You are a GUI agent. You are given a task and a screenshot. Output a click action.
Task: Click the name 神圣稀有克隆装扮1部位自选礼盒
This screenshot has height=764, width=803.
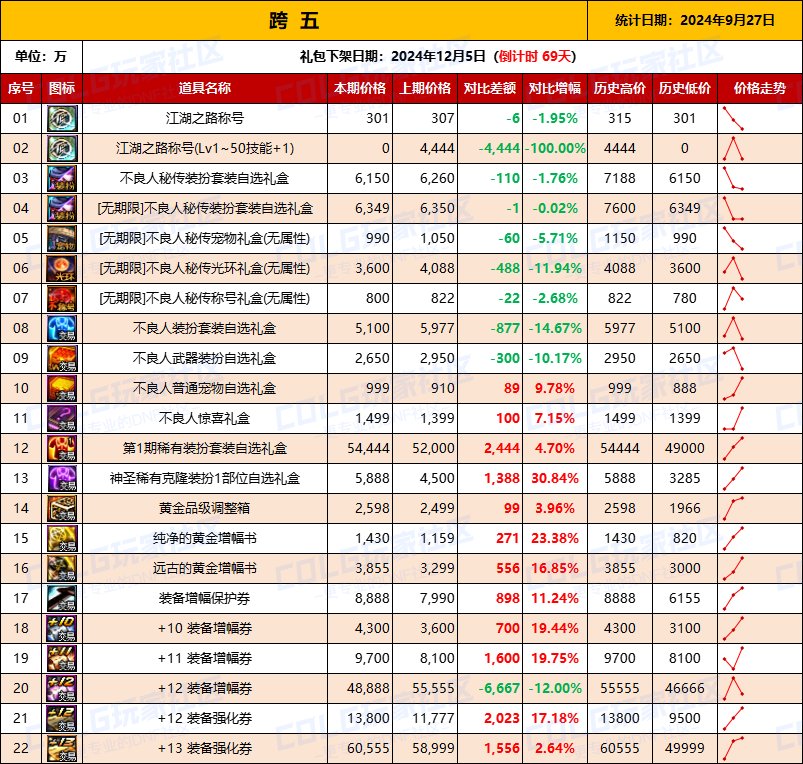pyautogui.click(x=205, y=478)
